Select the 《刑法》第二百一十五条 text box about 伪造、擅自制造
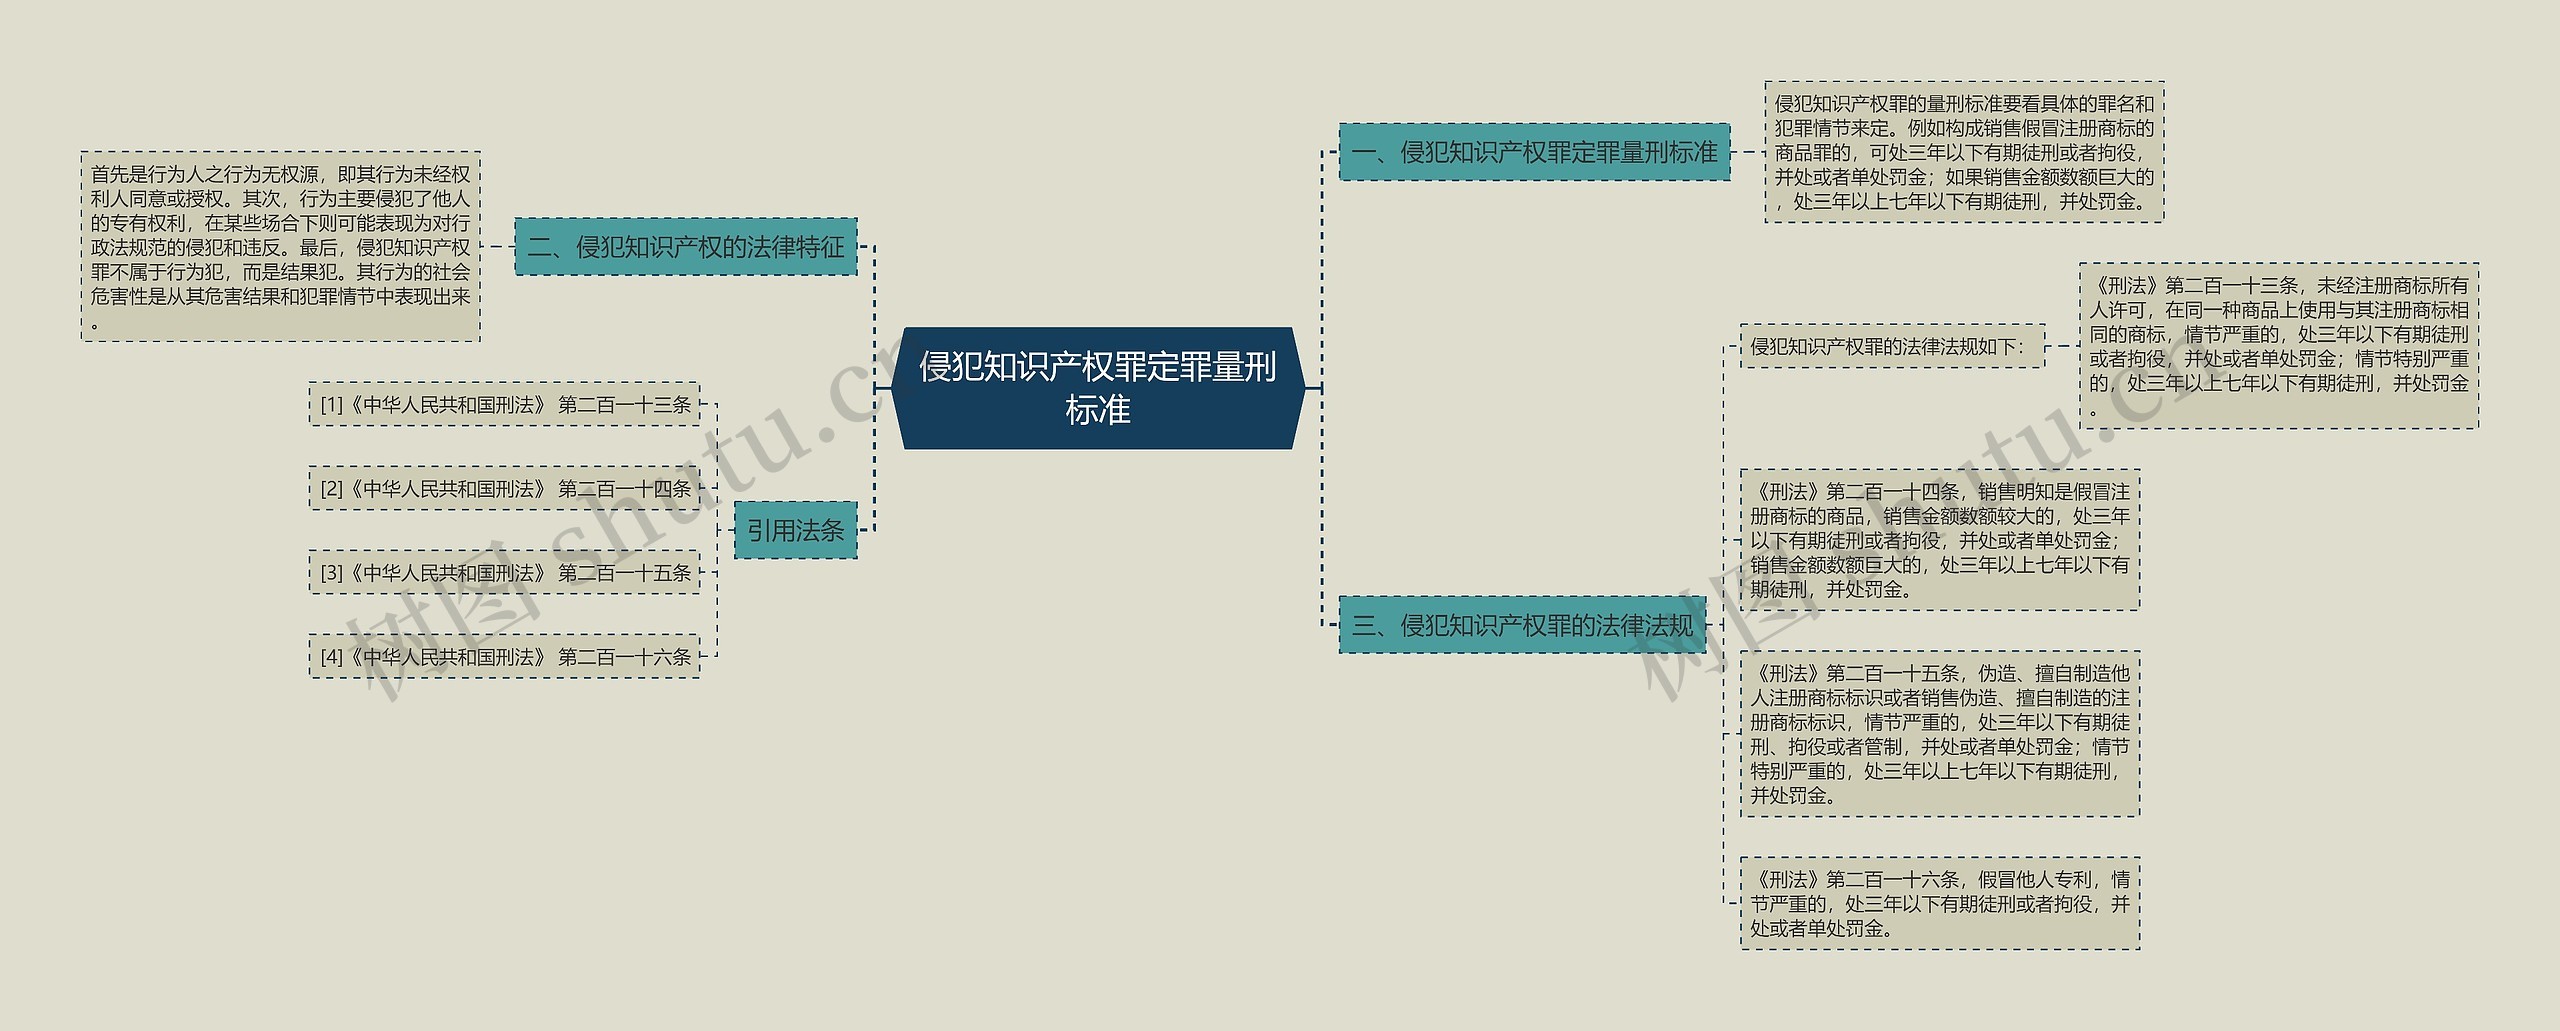Image resolution: width=2560 pixels, height=1031 pixels. pos(1939,734)
